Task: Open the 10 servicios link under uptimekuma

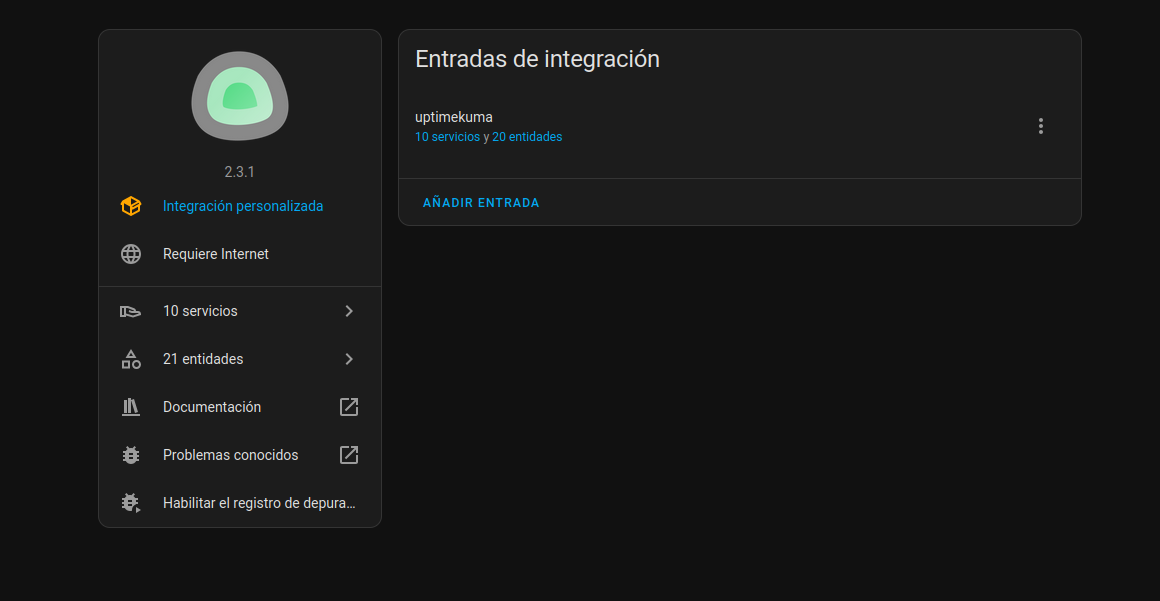Action: coord(447,137)
